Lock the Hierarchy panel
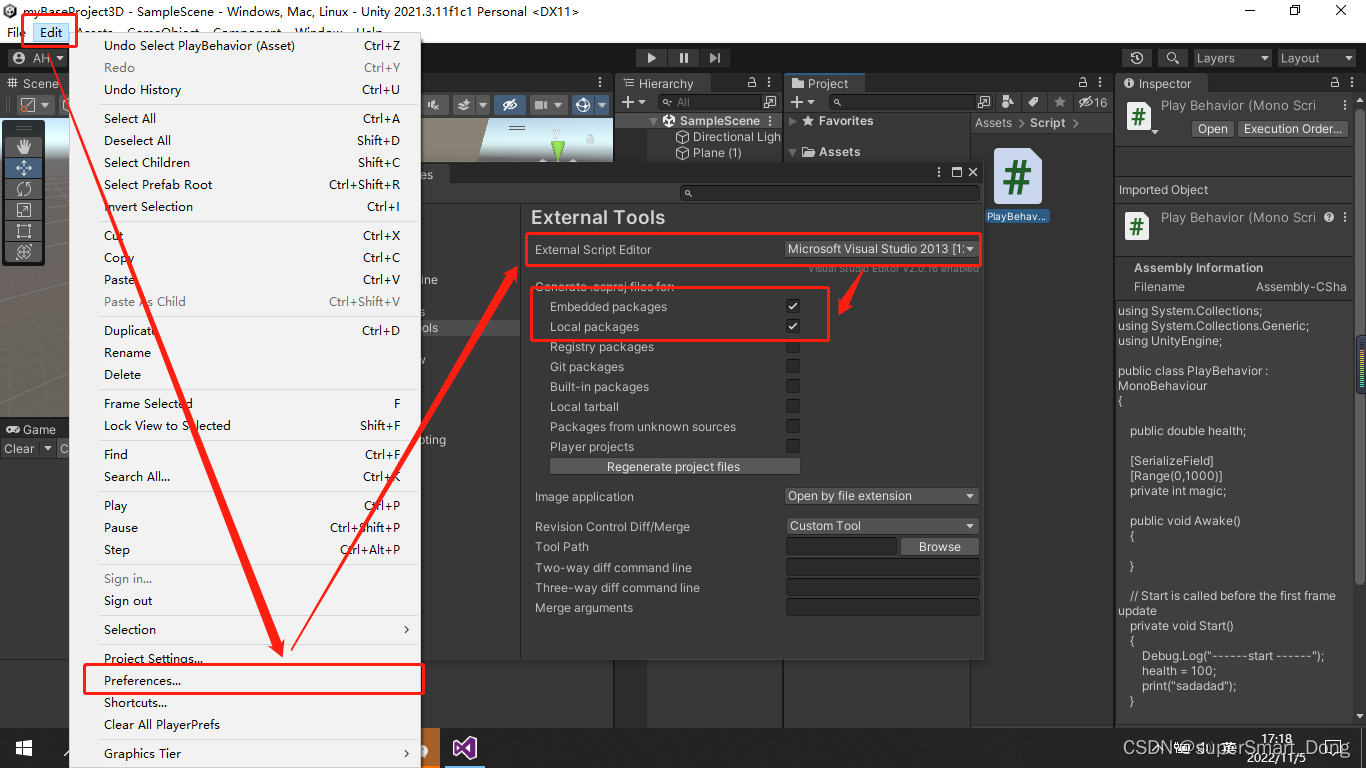 click(752, 83)
